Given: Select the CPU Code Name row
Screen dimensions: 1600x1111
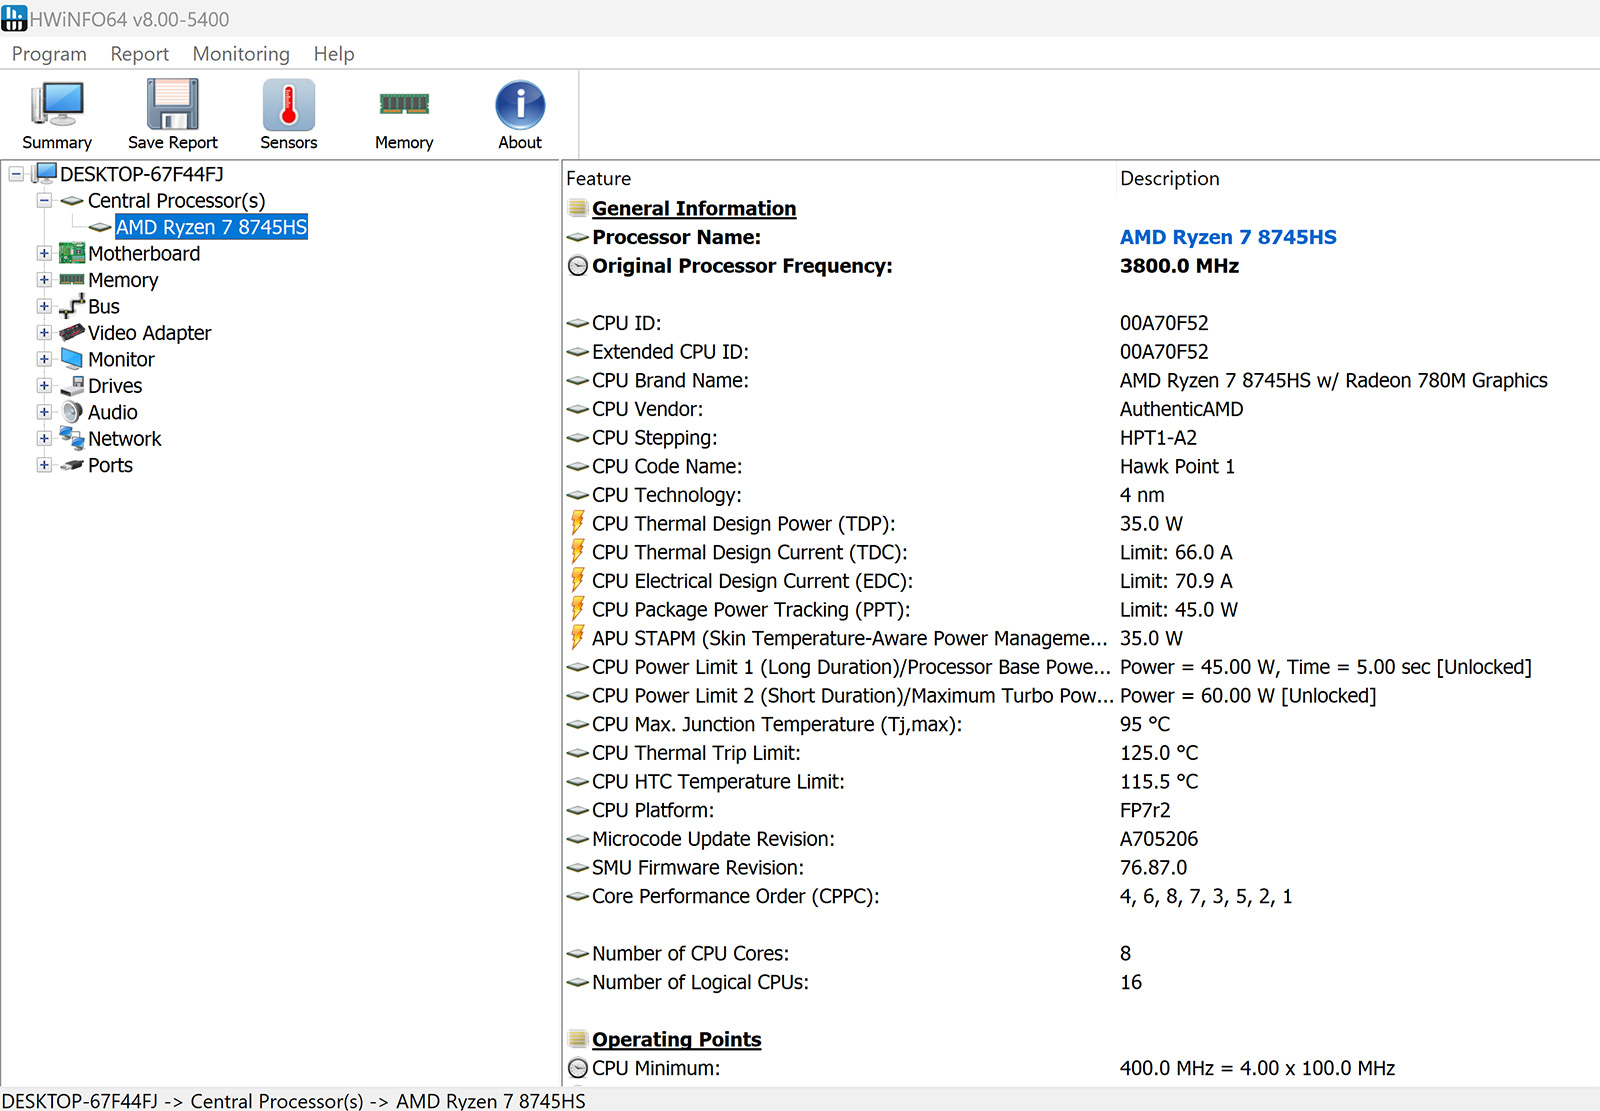Looking at the screenshot, I should (1080, 466).
